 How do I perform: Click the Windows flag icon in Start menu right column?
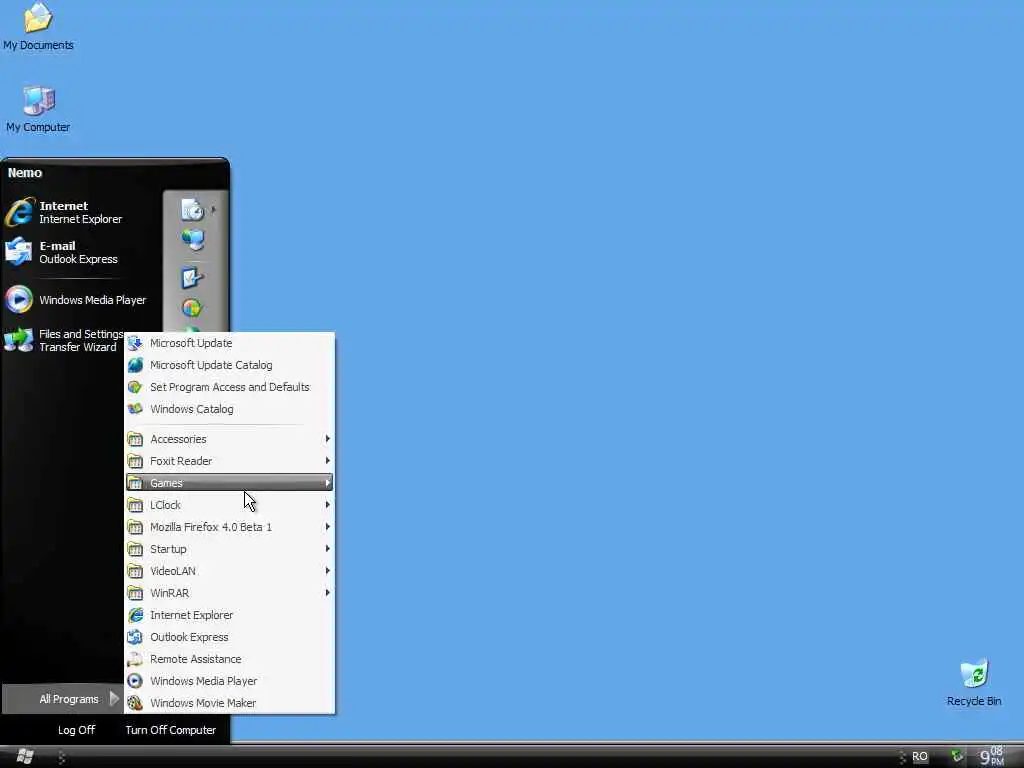191,308
